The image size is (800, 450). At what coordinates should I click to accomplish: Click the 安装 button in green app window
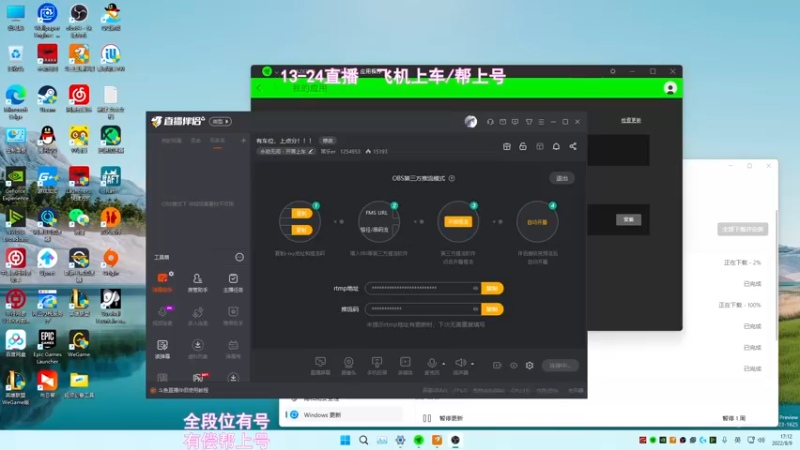pos(629,219)
